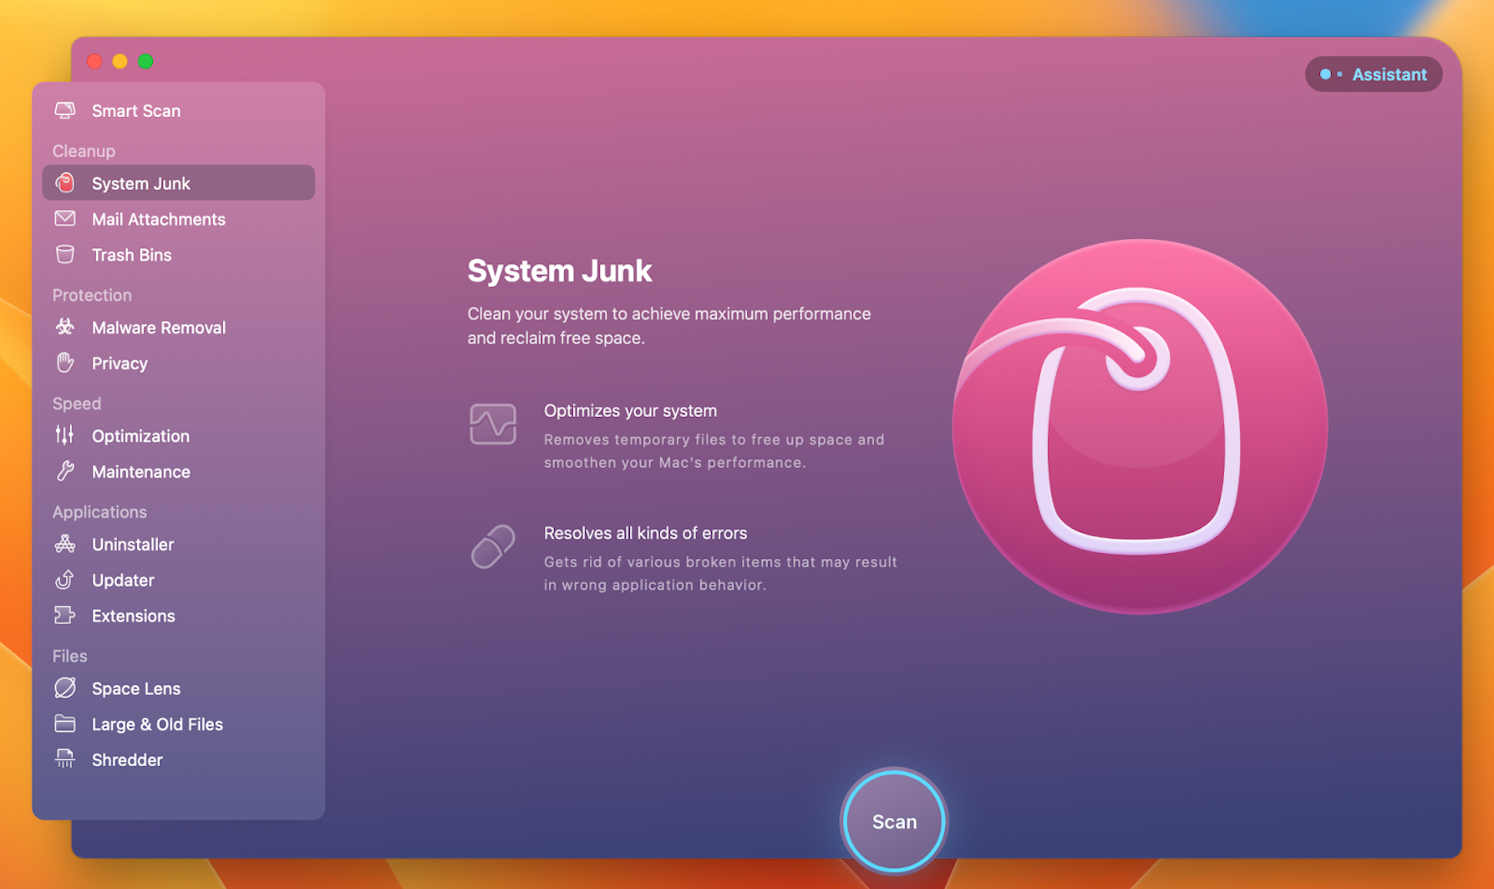Image resolution: width=1494 pixels, height=889 pixels.
Task: Click the Optimizes your system pulse icon
Action: (x=493, y=424)
